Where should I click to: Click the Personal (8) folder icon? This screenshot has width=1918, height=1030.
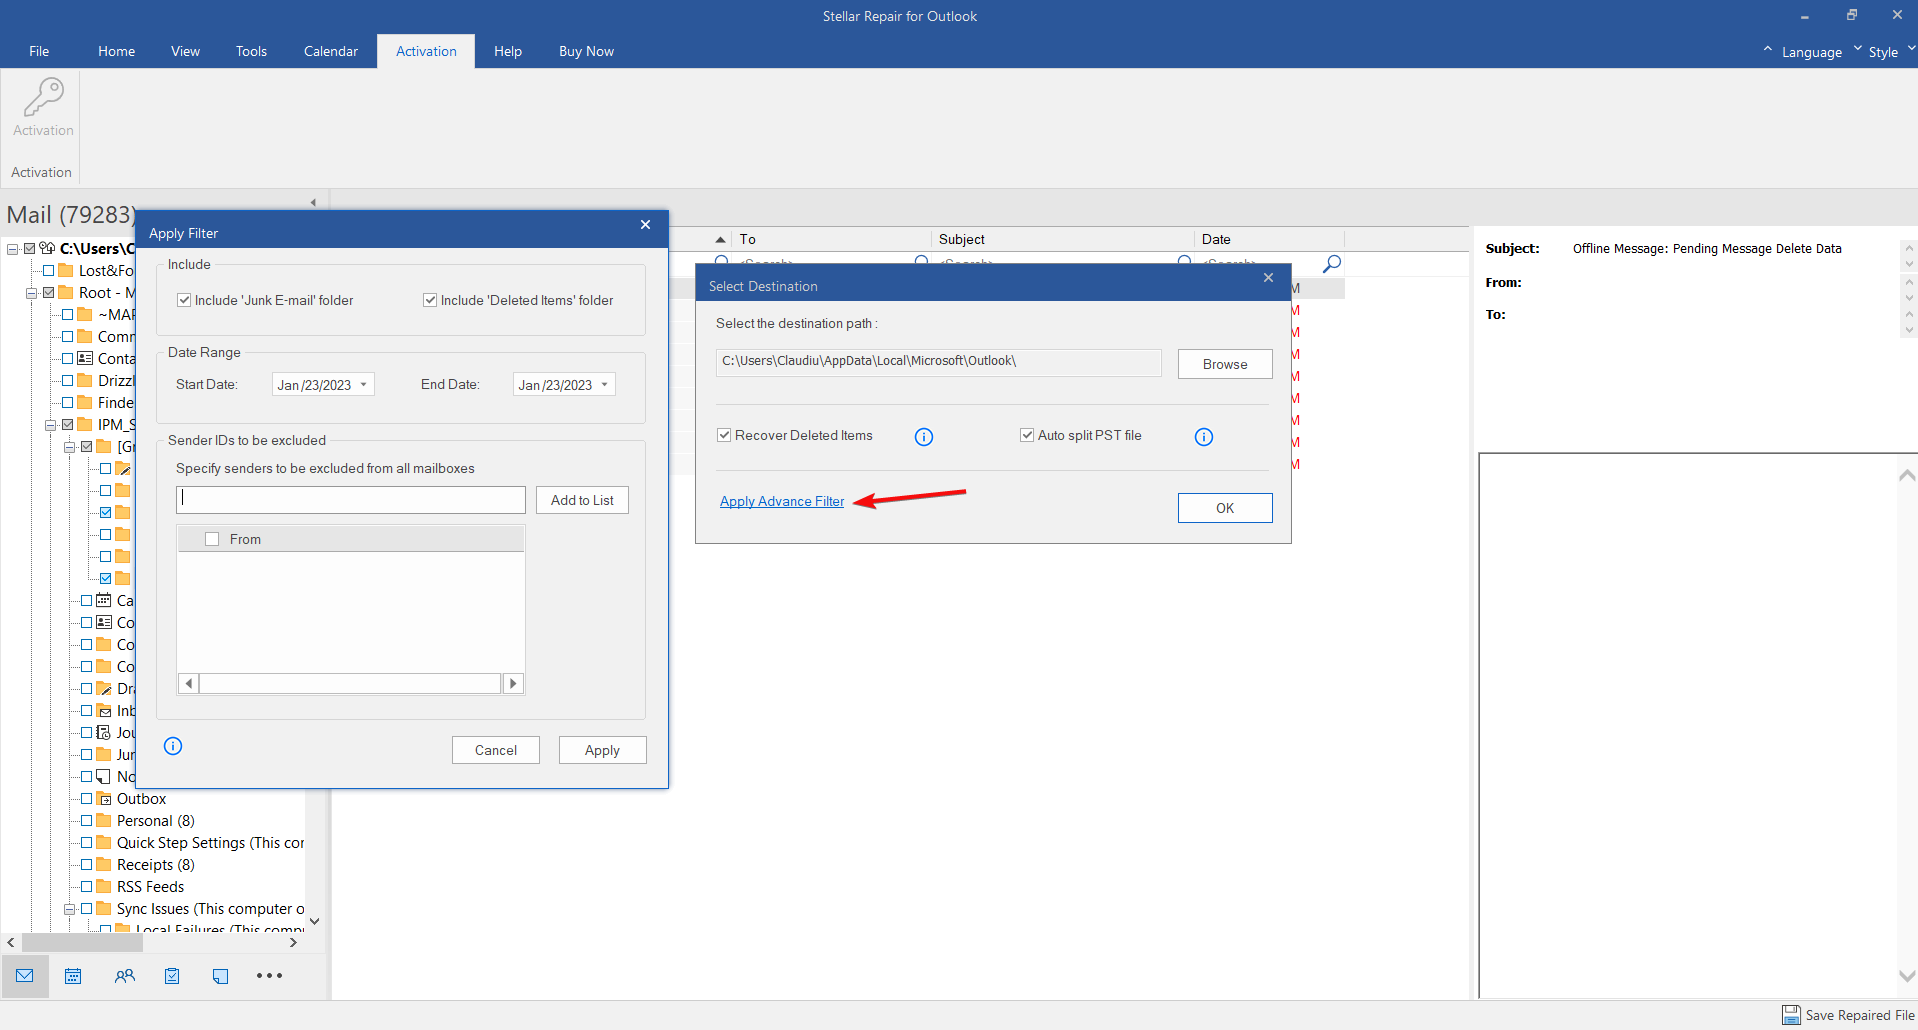(x=104, y=821)
